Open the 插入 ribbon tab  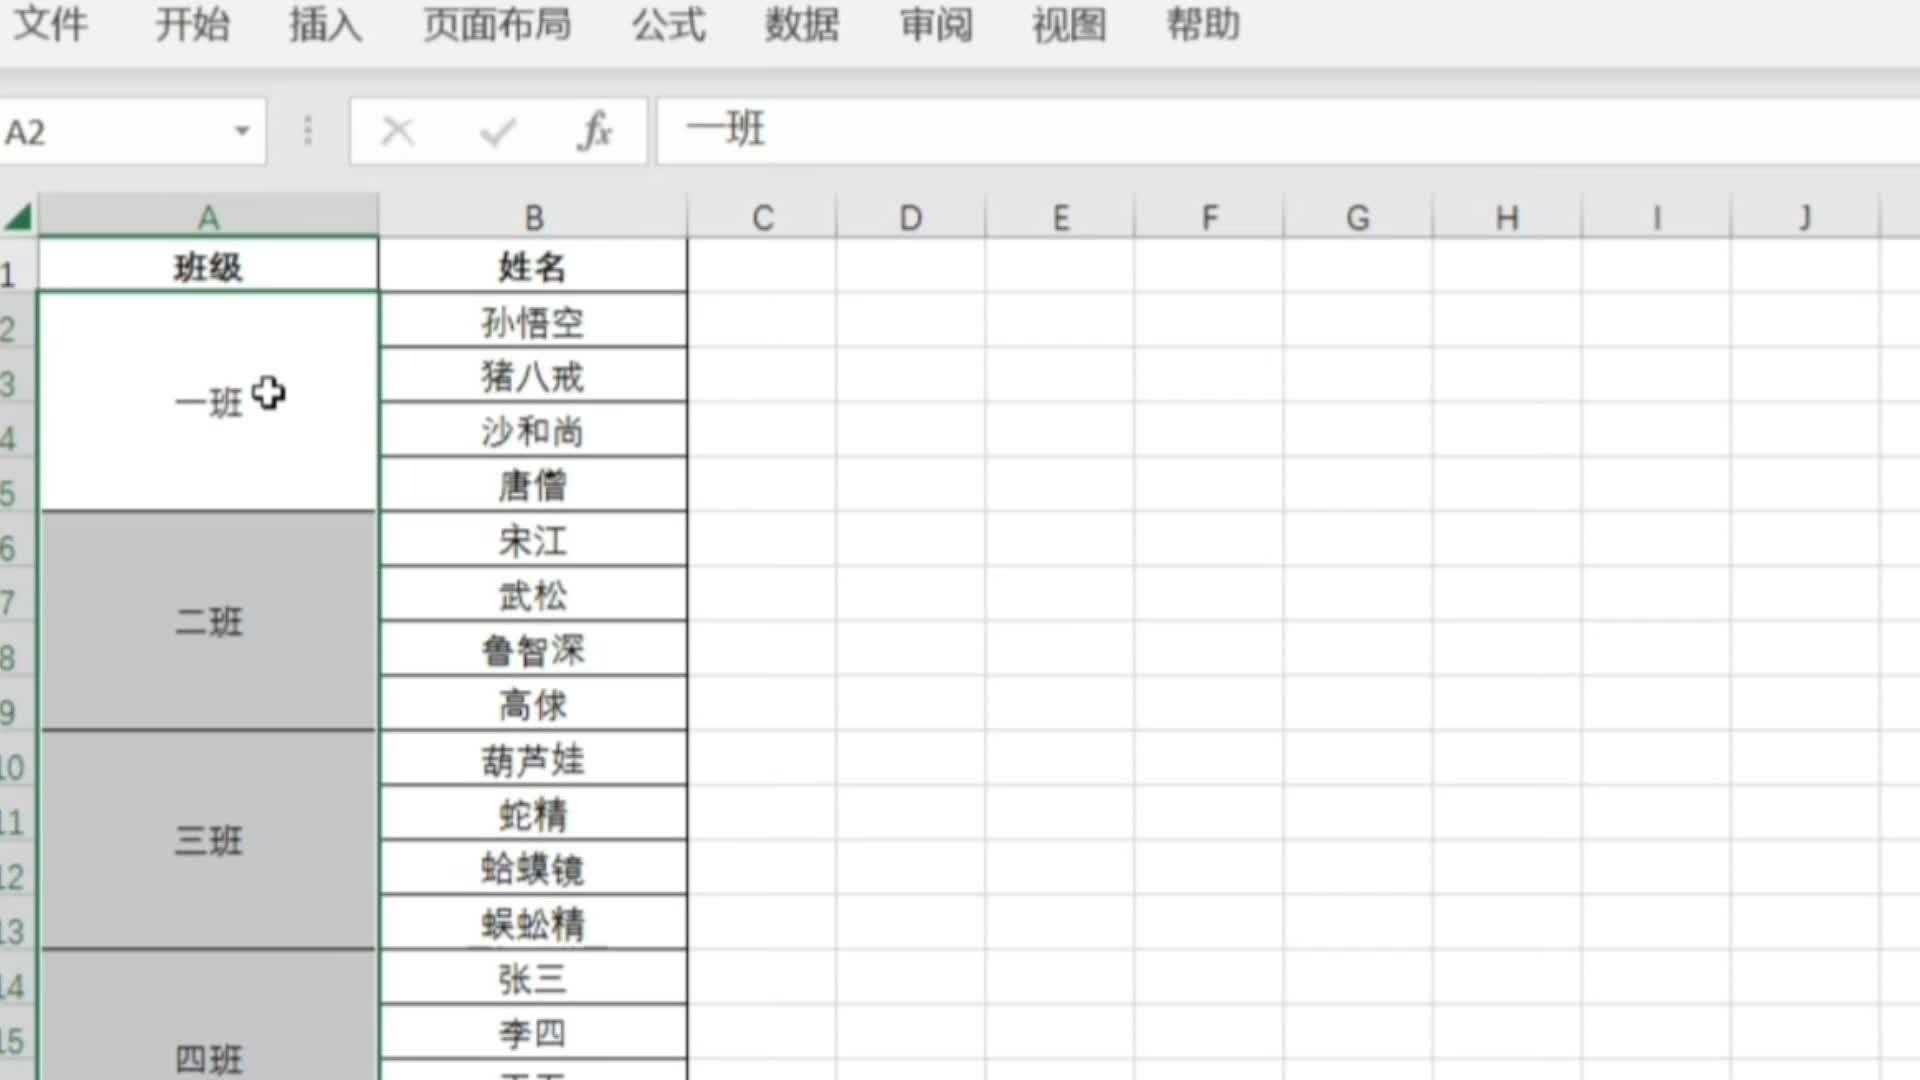[326, 24]
